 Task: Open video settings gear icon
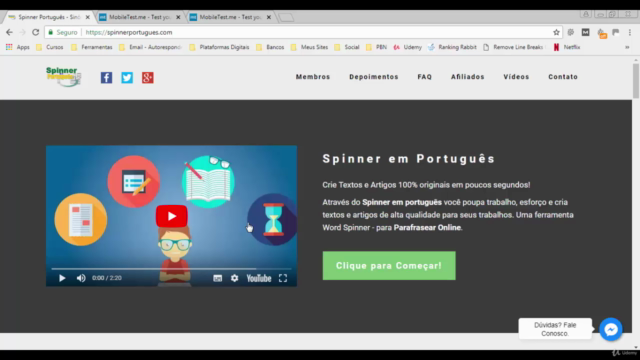[x=234, y=278]
